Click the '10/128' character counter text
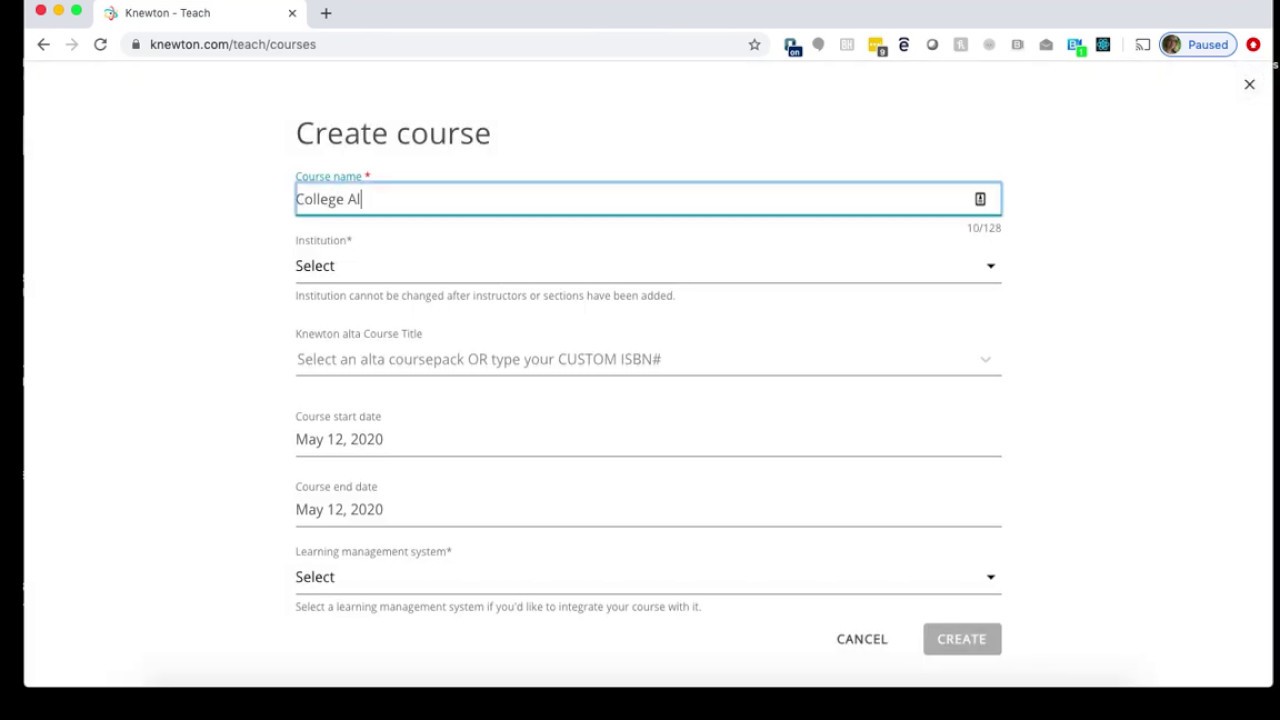The height and width of the screenshot is (720, 1280). [x=984, y=228]
